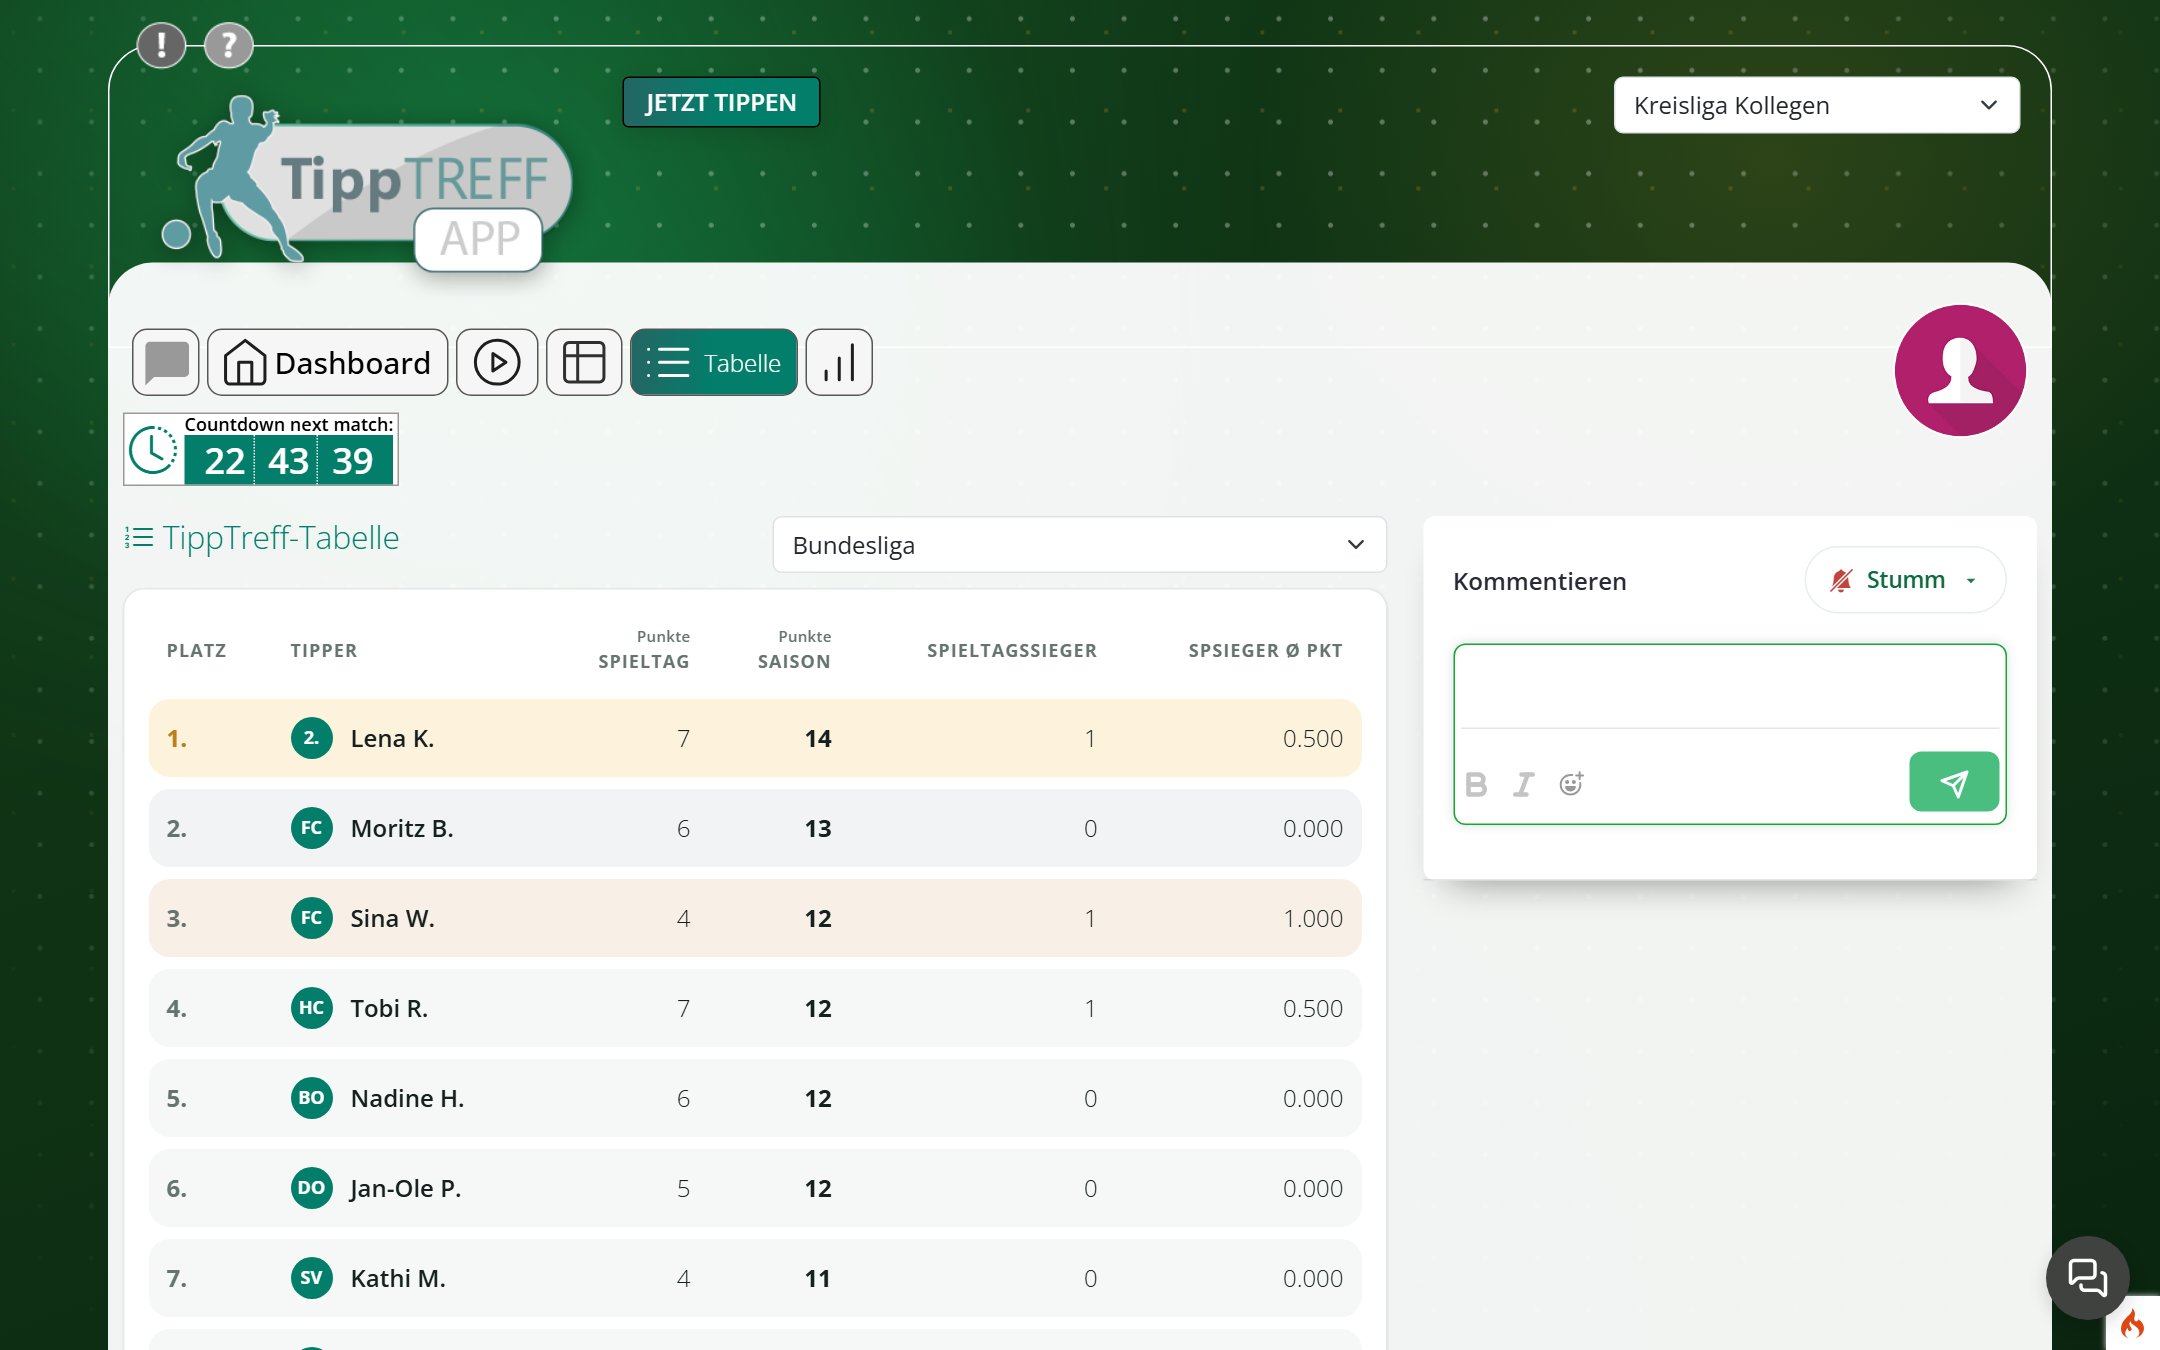Open the bar chart statistics tab
This screenshot has width=2160, height=1350.
coord(839,362)
